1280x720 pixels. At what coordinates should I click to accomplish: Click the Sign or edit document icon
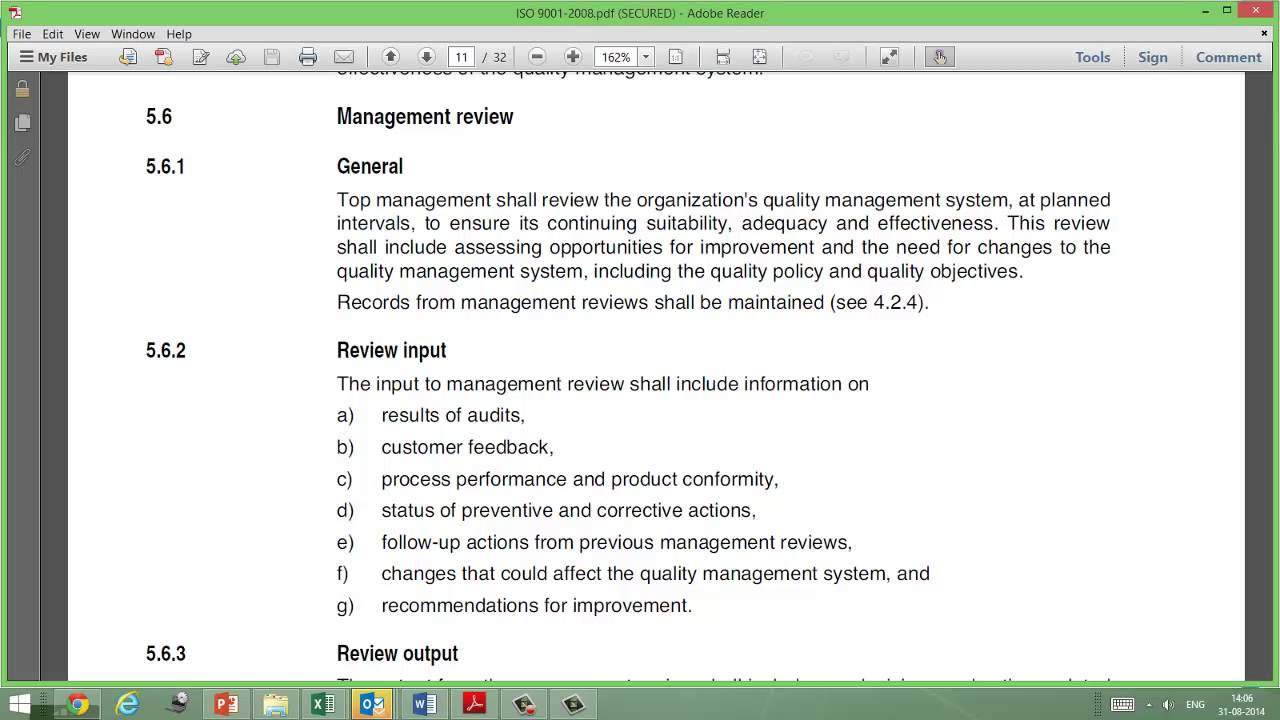[x=200, y=57]
